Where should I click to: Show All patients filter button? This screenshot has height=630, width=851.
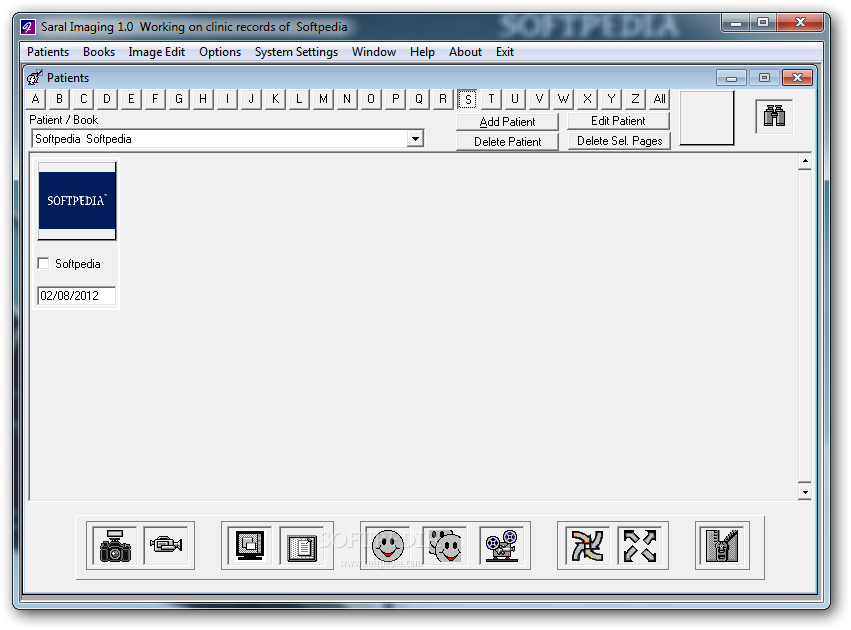(659, 99)
